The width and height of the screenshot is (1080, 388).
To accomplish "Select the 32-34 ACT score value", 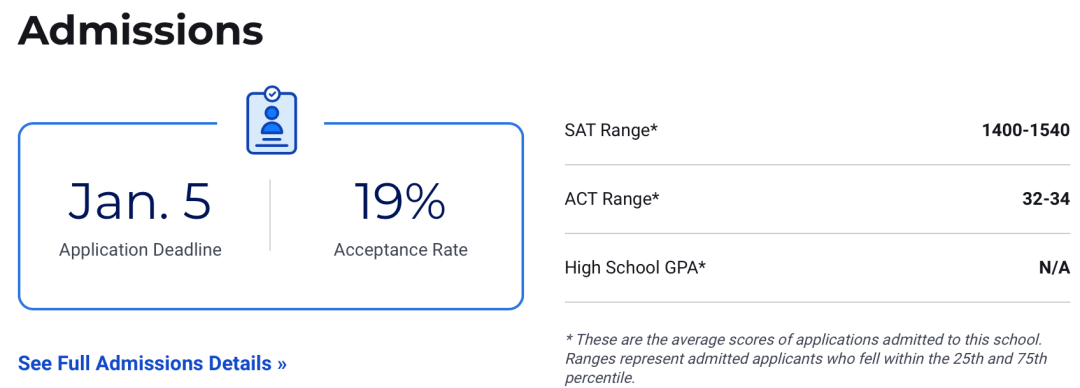I will pos(1046,198).
